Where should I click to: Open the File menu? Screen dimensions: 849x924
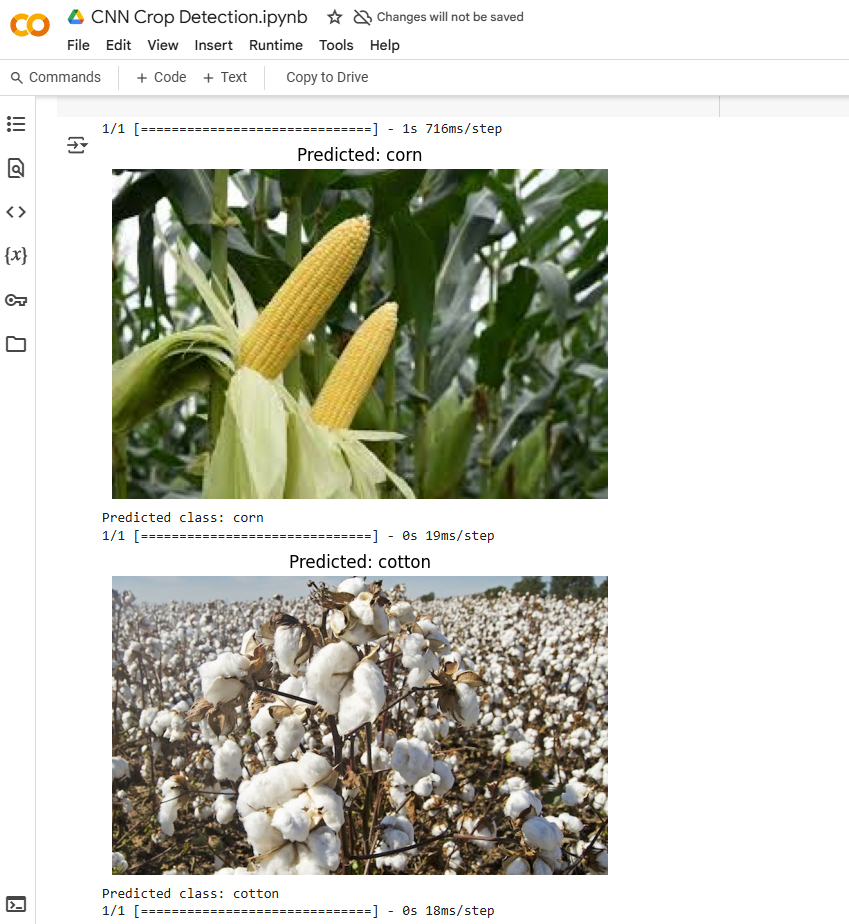coord(78,45)
